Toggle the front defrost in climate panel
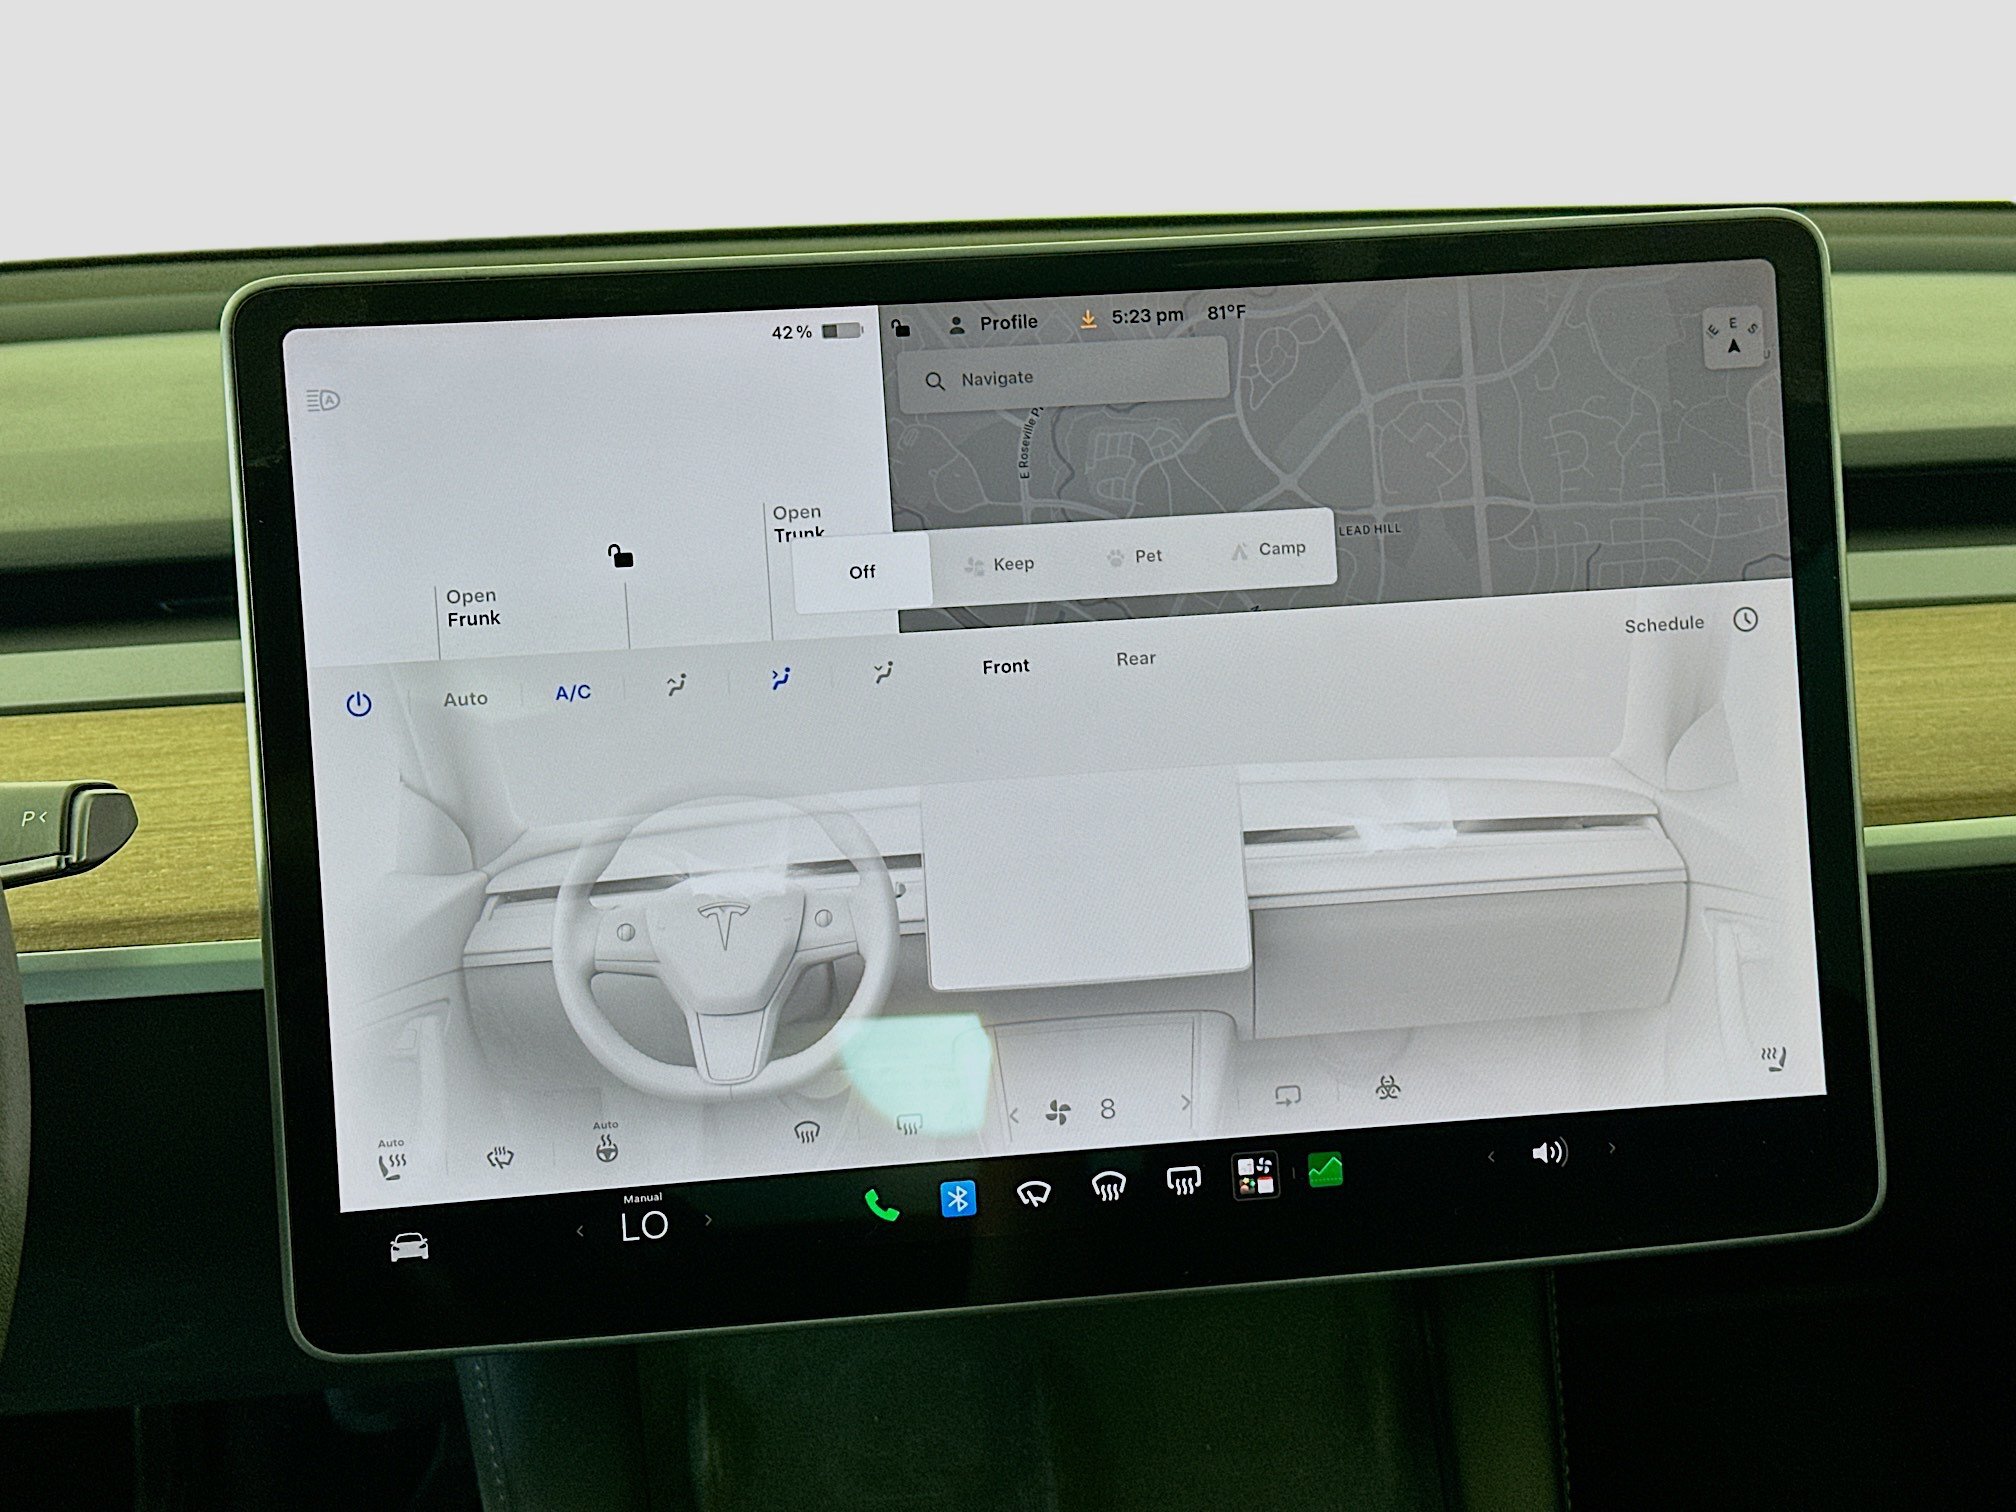Image resolution: width=2016 pixels, height=1512 pixels. click(807, 1132)
